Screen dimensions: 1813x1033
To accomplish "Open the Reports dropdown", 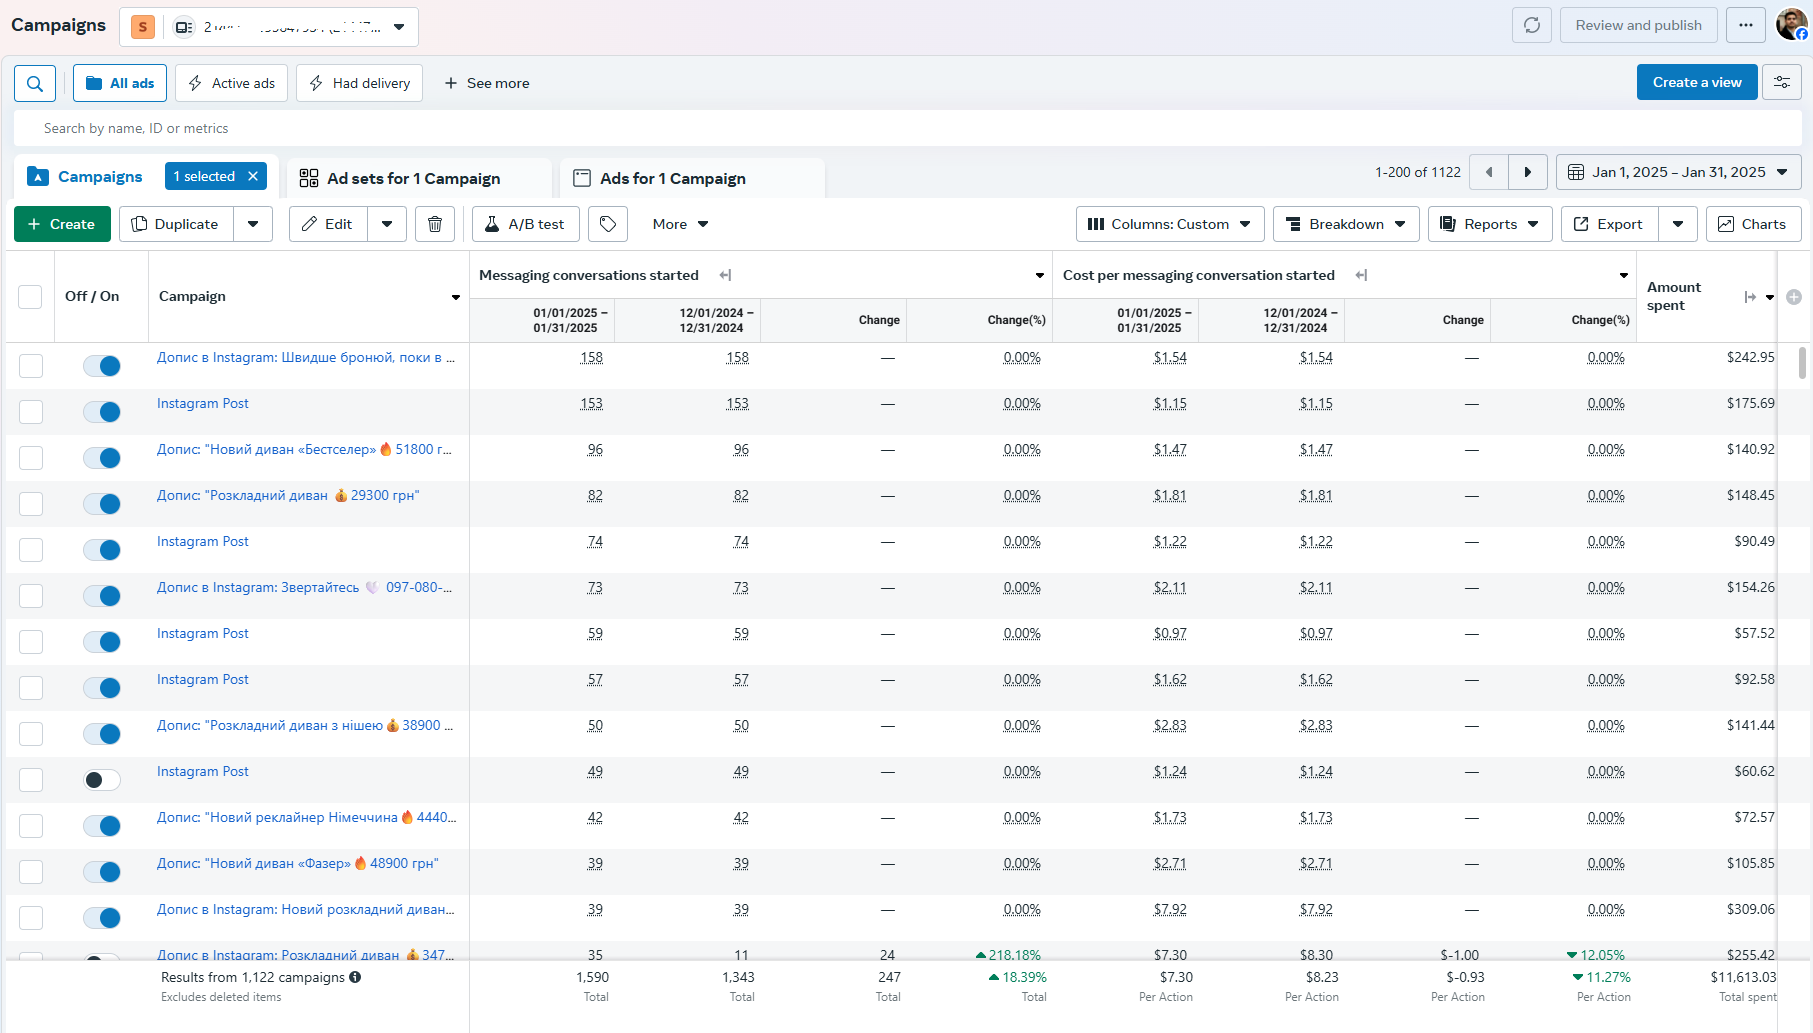I will point(1490,224).
